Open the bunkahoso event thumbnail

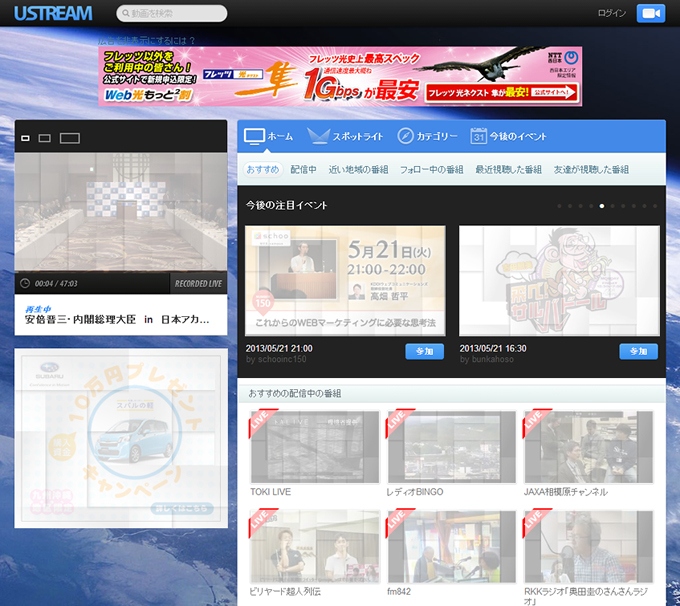coord(559,281)
